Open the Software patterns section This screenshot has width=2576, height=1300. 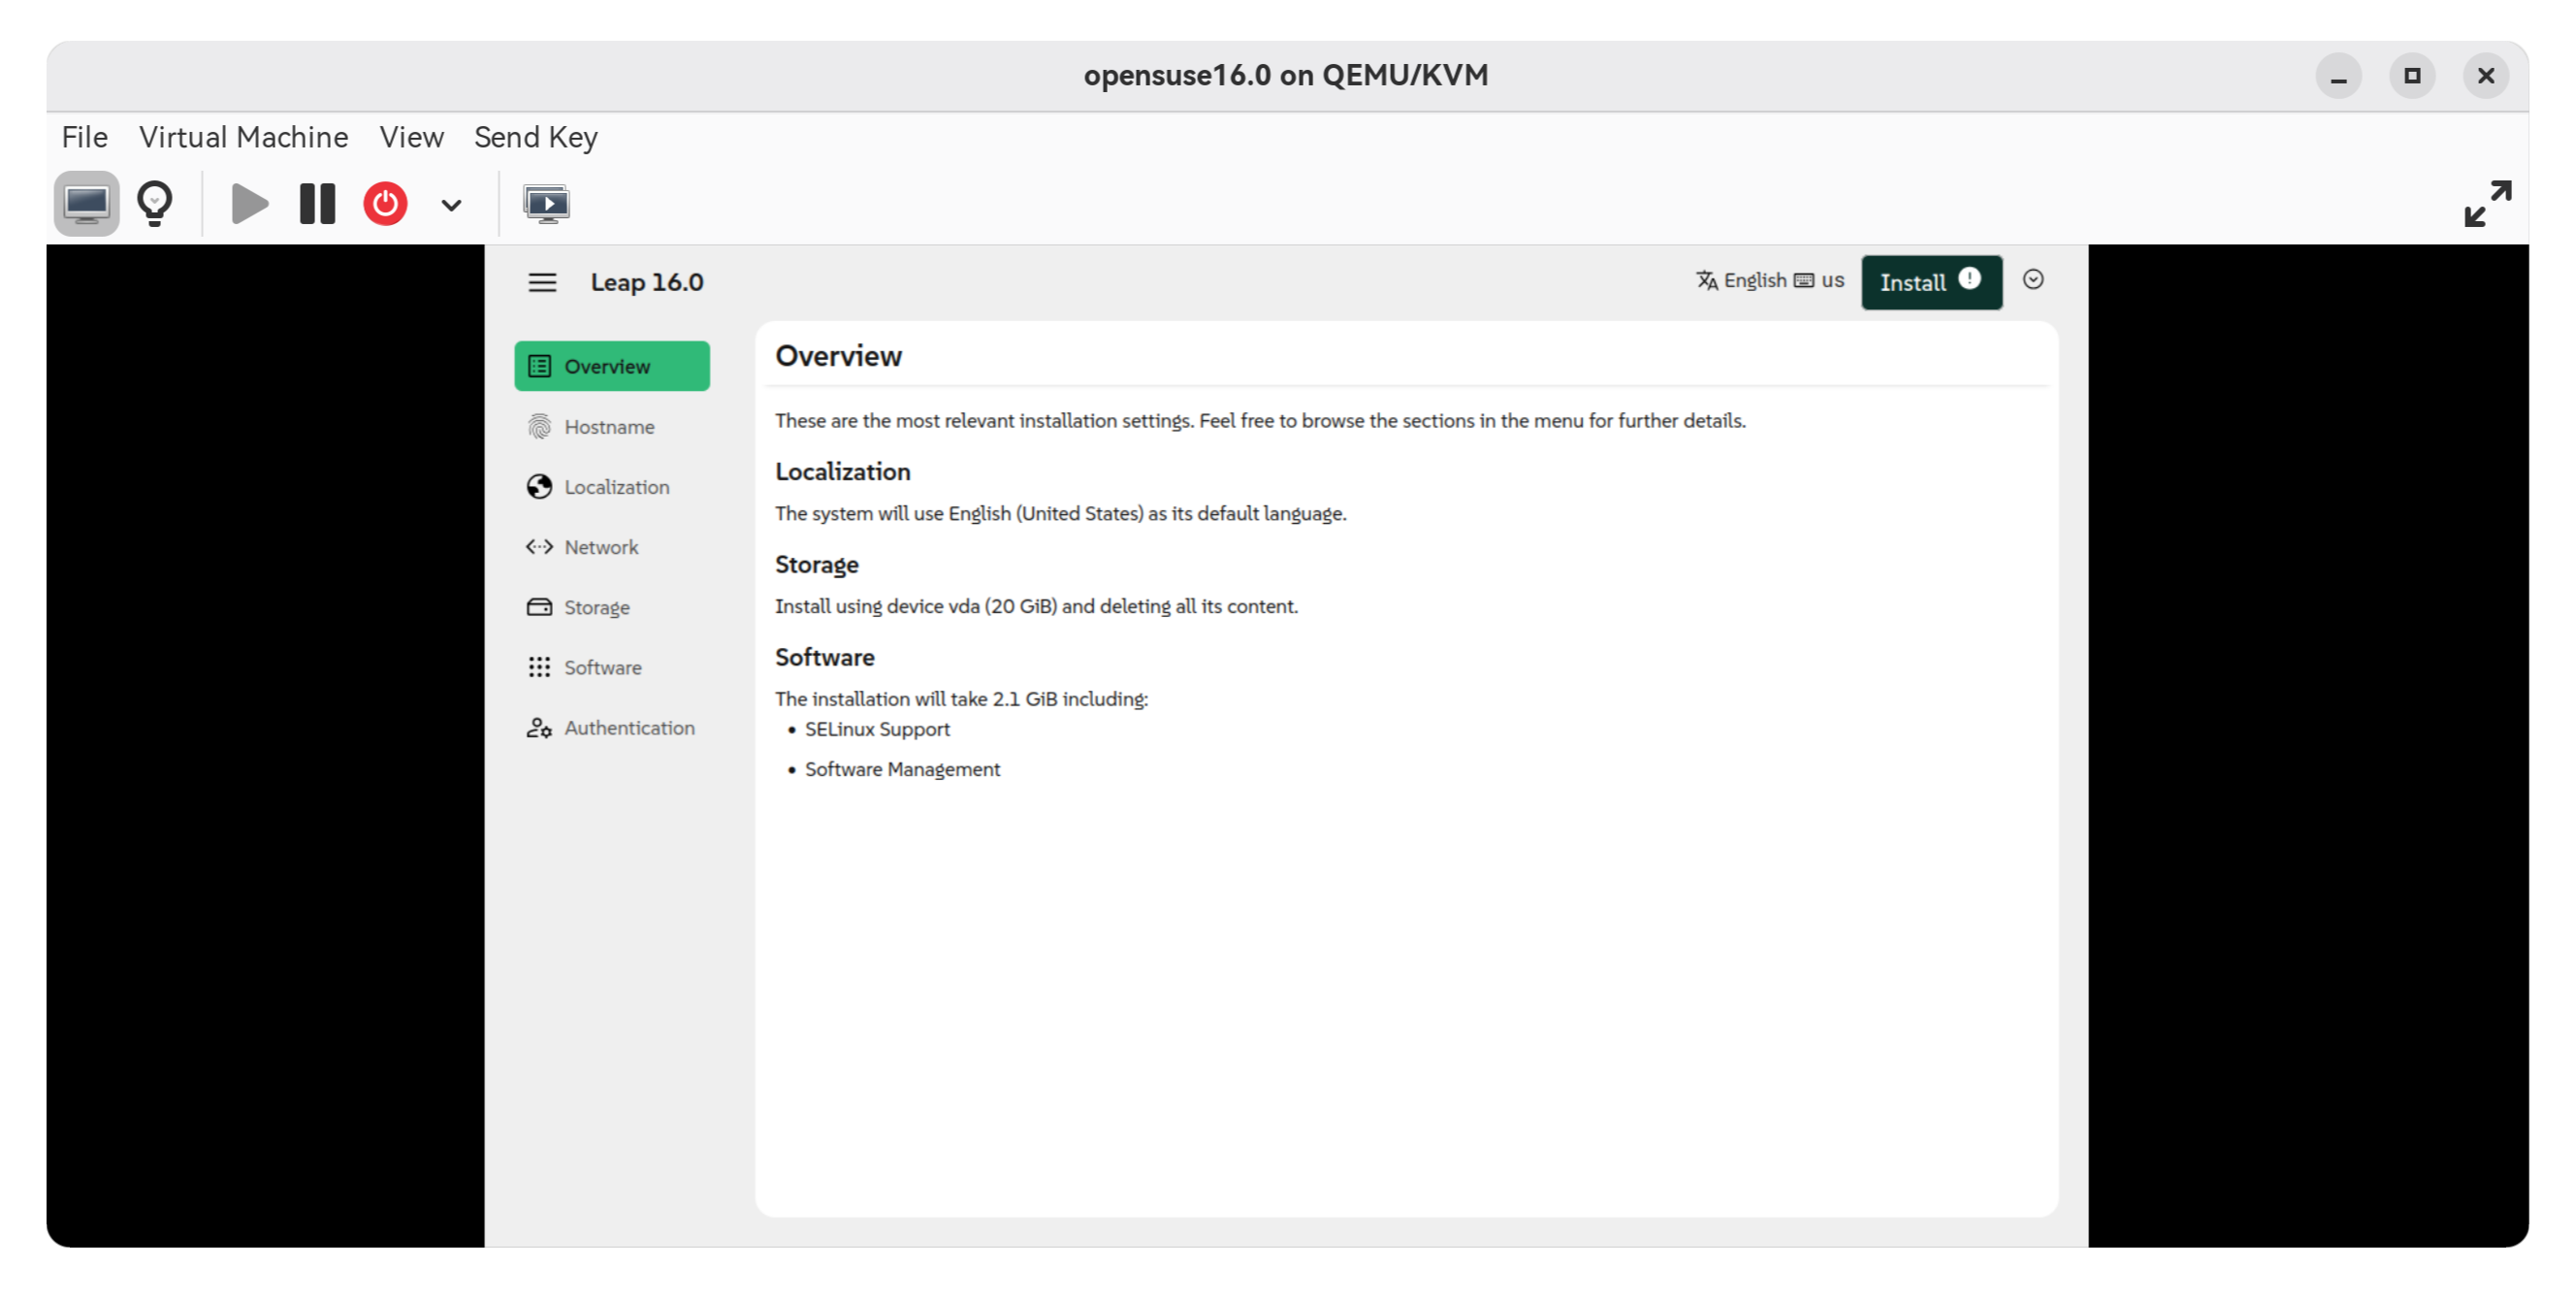[602, 667]
